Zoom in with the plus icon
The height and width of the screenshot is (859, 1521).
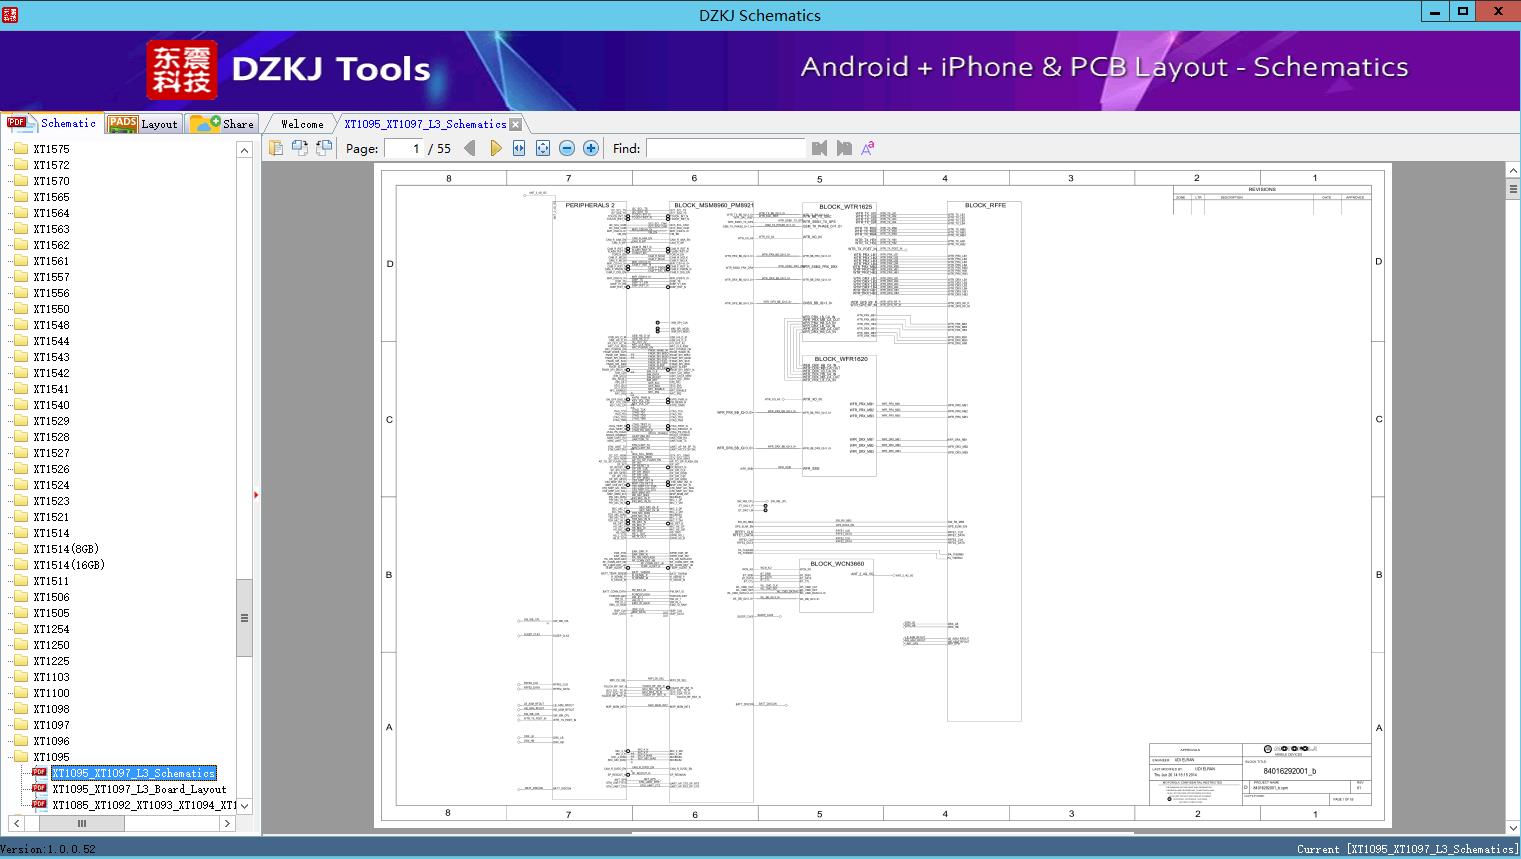tap(591, 148)
